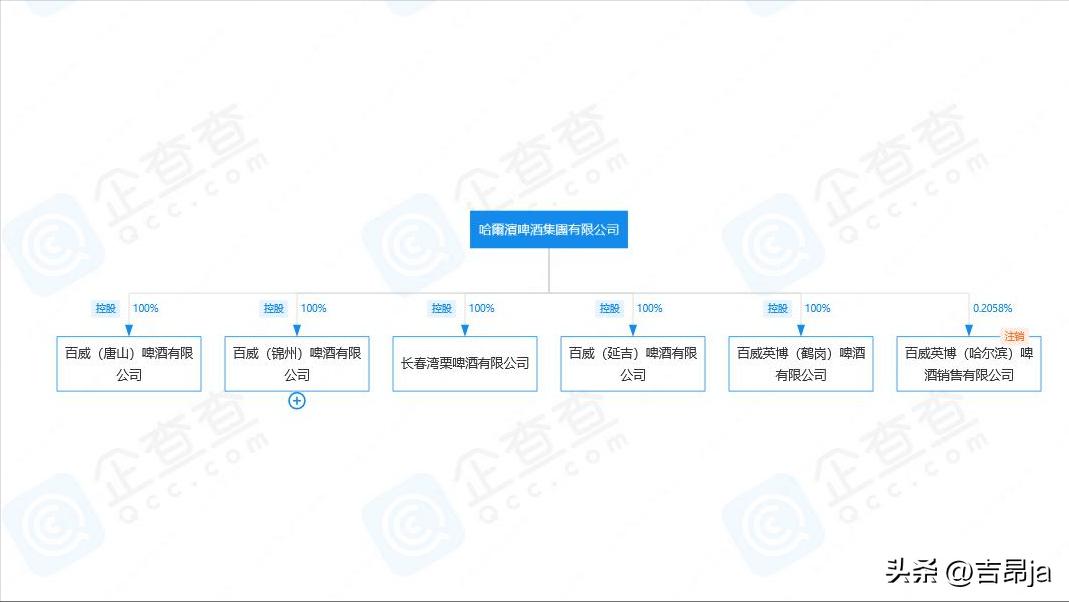Select the 百威（唐山）啤酒有限公司 company box
Viewport: 1069px width, 602px height.
(x=129, y=363)
